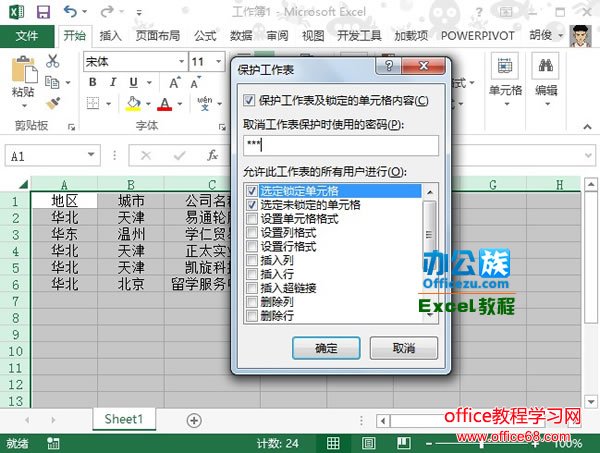Click the Decrease Font Size icon
Viewport: 600px width, 453px height.
195,82
